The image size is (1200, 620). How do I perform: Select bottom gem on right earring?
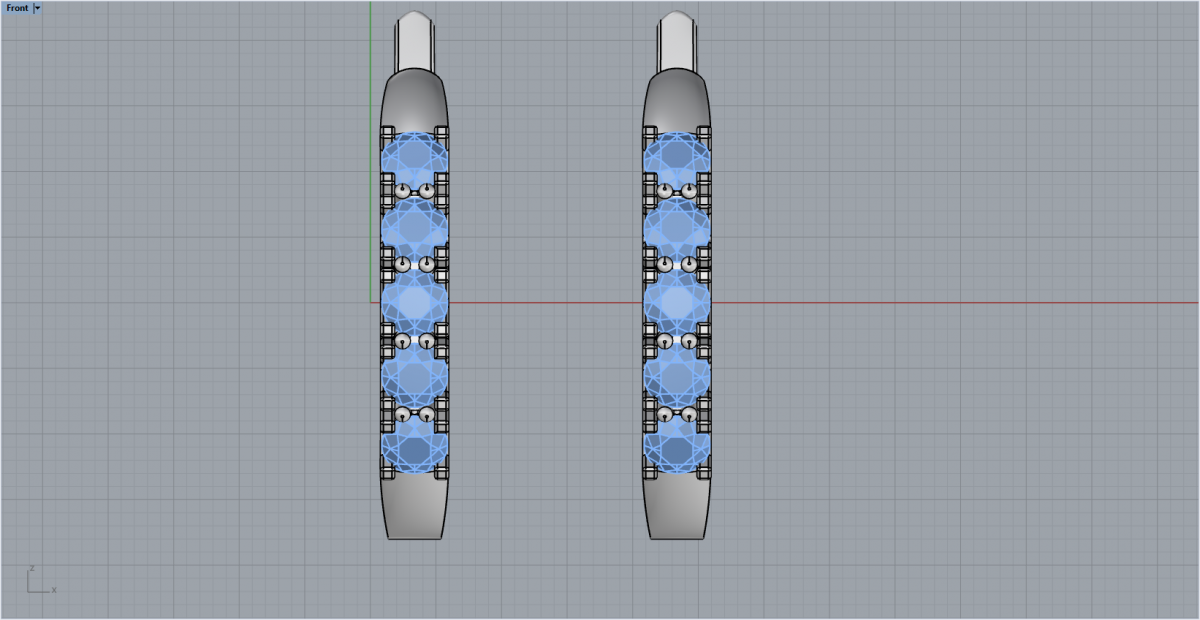[678, 446]
